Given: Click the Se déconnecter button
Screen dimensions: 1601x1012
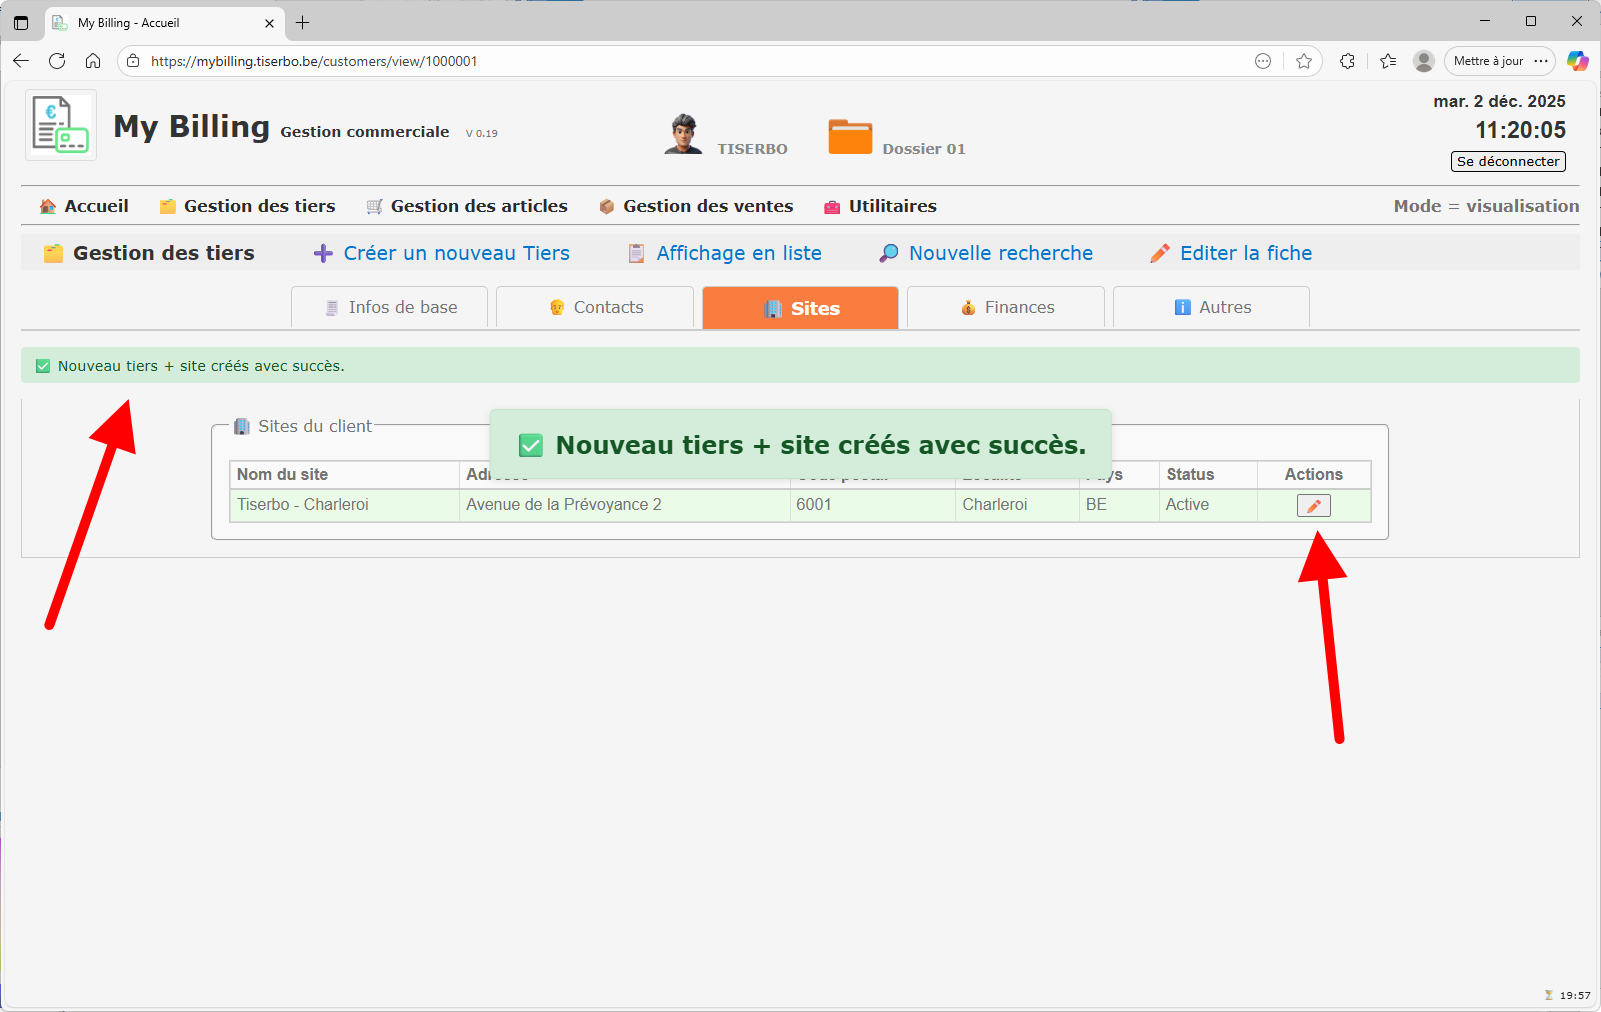Looking at the screenshot, I should (x=1507, y=161).
